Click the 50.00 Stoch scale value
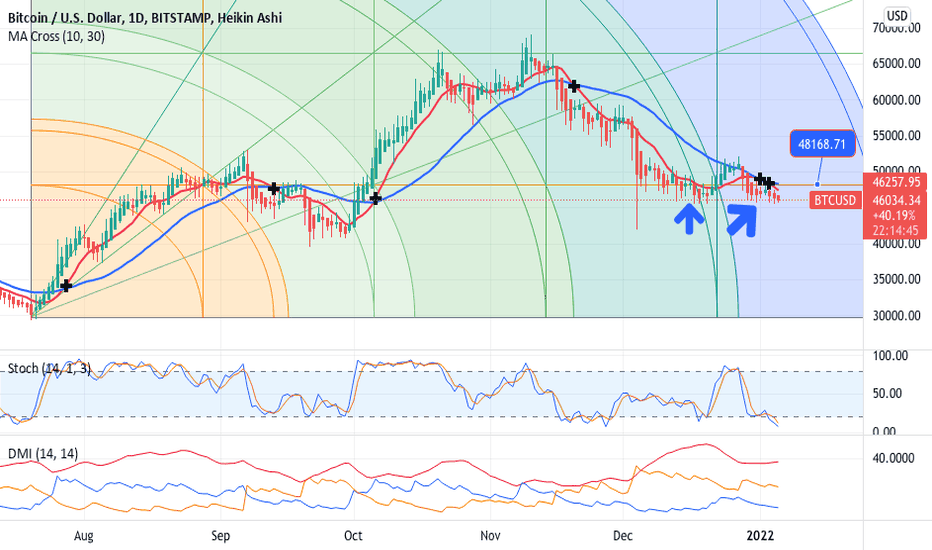 [887, 394]
